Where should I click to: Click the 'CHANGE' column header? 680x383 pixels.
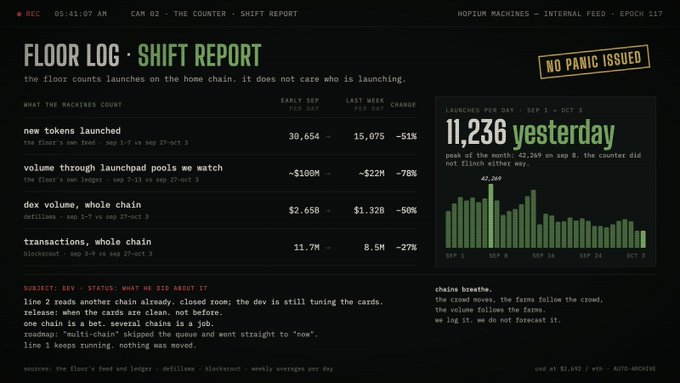click(403, 105)
